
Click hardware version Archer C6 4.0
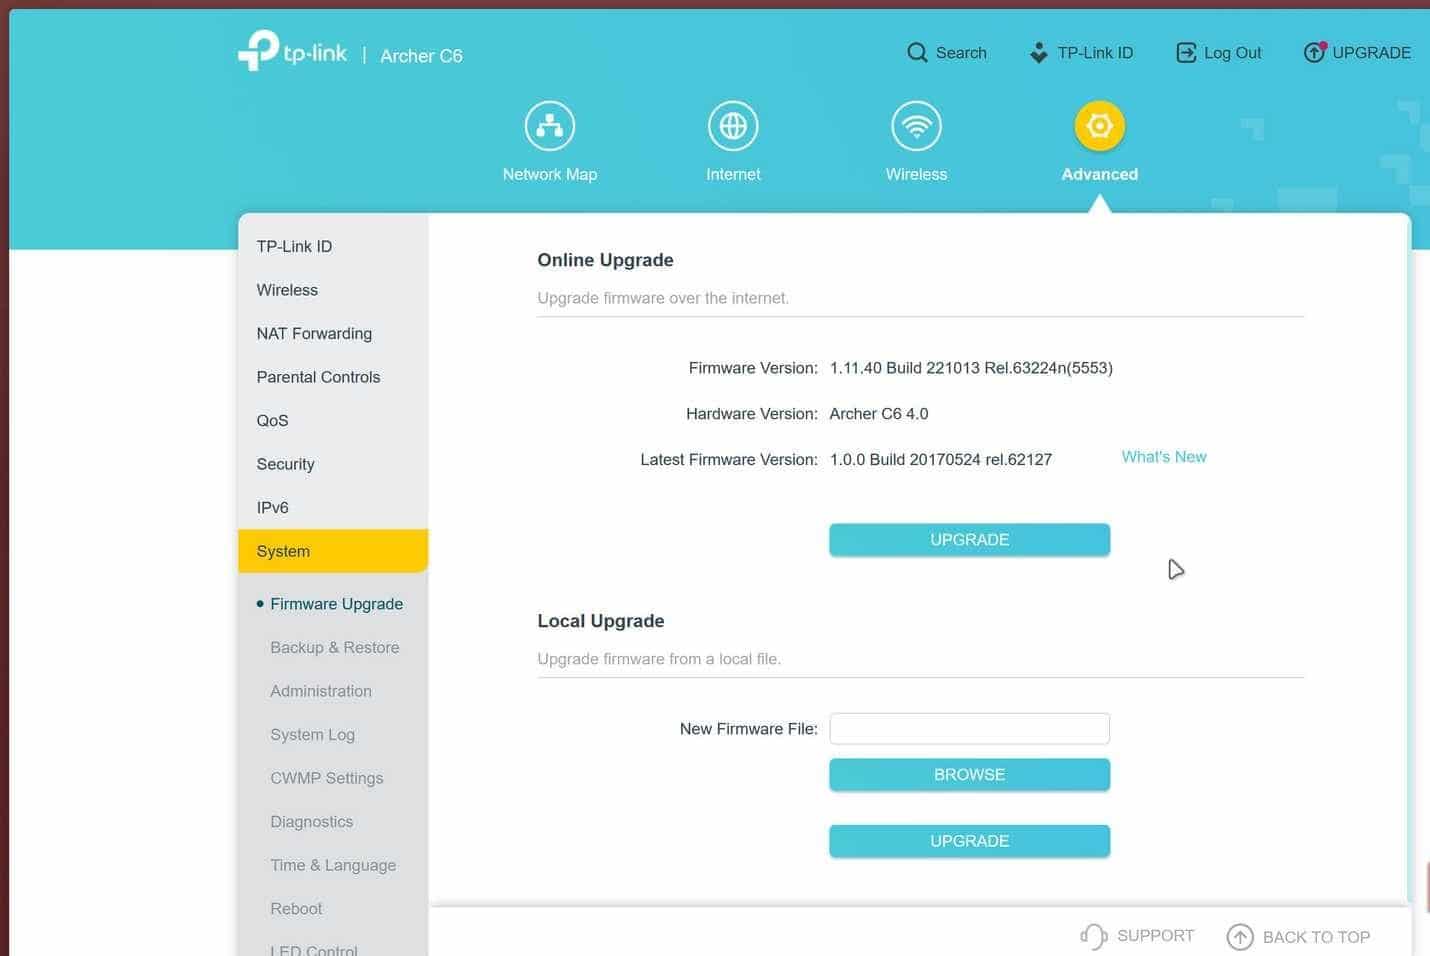(879, 414)
